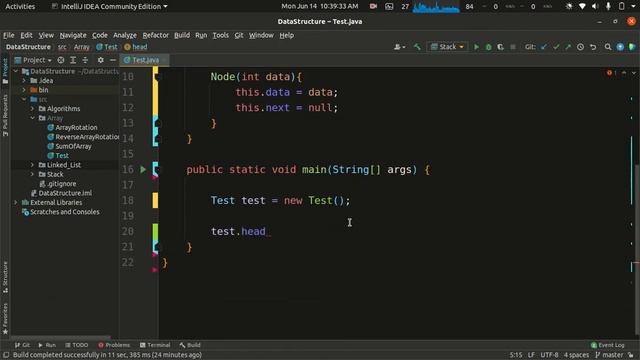Expand the bin folder
The width and height of the screenshot is (640, 360).
pos(24,90)
